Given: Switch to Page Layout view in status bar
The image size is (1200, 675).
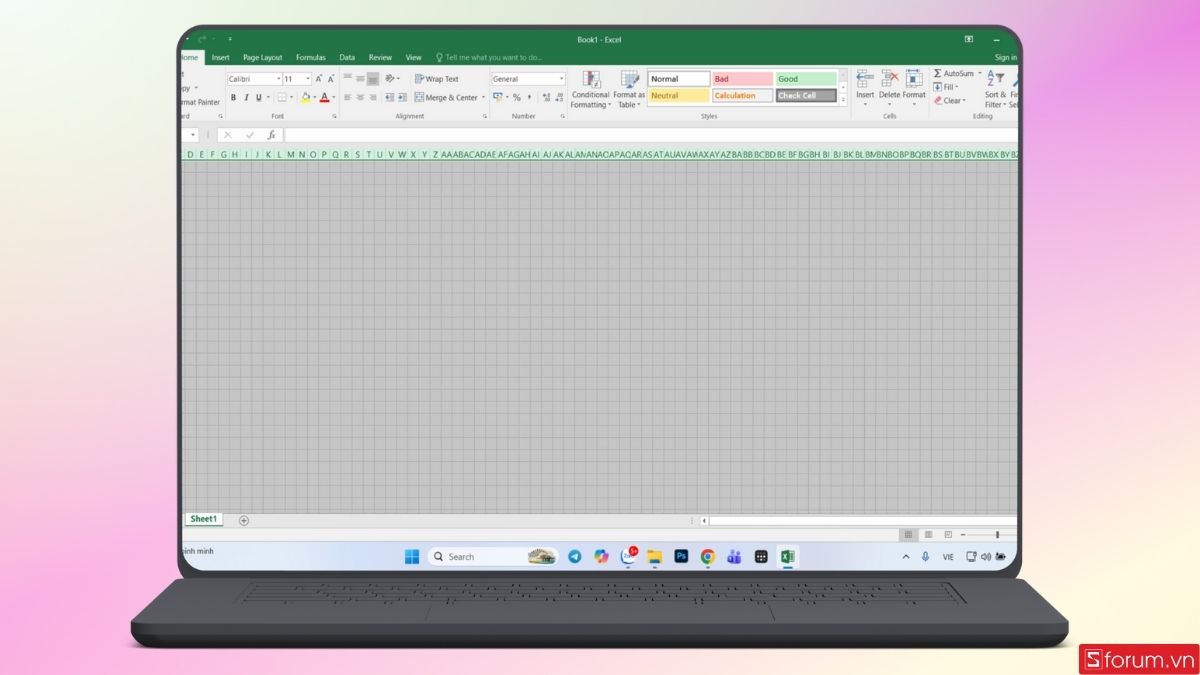Looking at the screenshot, I should point(928,535).
